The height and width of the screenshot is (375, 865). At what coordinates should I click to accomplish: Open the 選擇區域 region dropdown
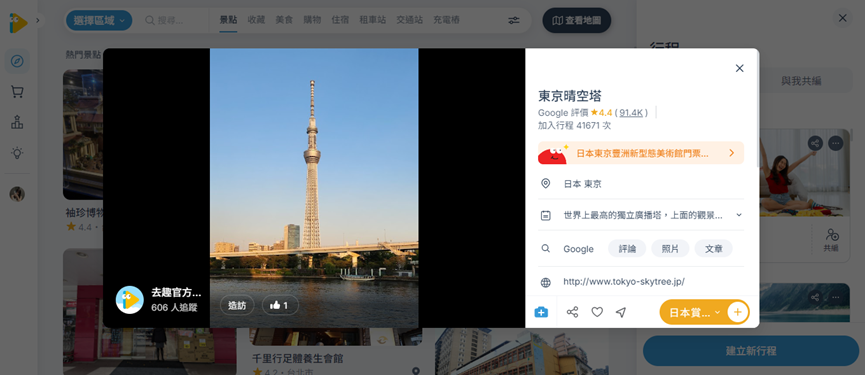tap(99, 20)
